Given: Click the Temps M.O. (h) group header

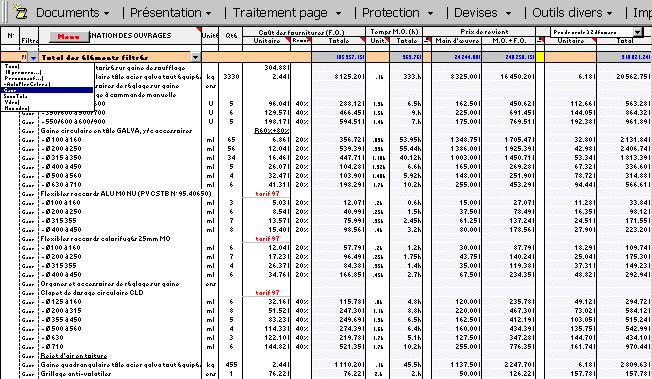Looking at the screenshot, I should click(394, 32).
